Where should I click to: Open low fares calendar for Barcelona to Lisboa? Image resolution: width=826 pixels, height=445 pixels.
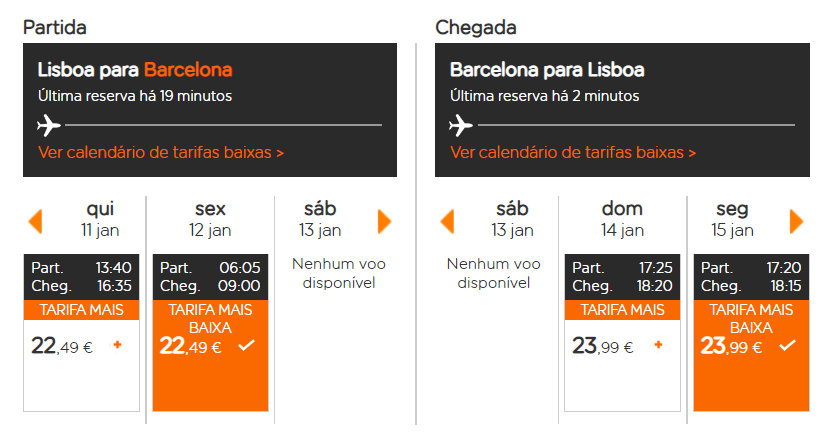point(573,153)
